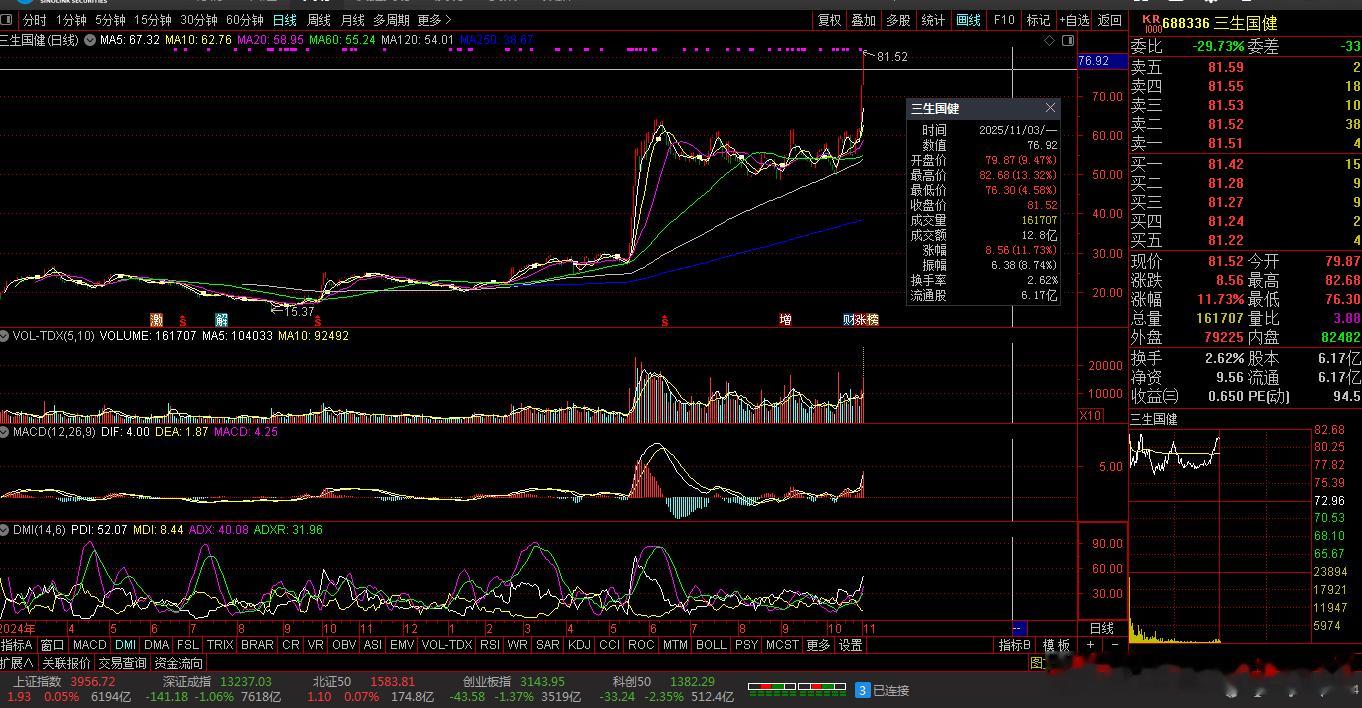Open F10 company info

(x=1004, y=20)
